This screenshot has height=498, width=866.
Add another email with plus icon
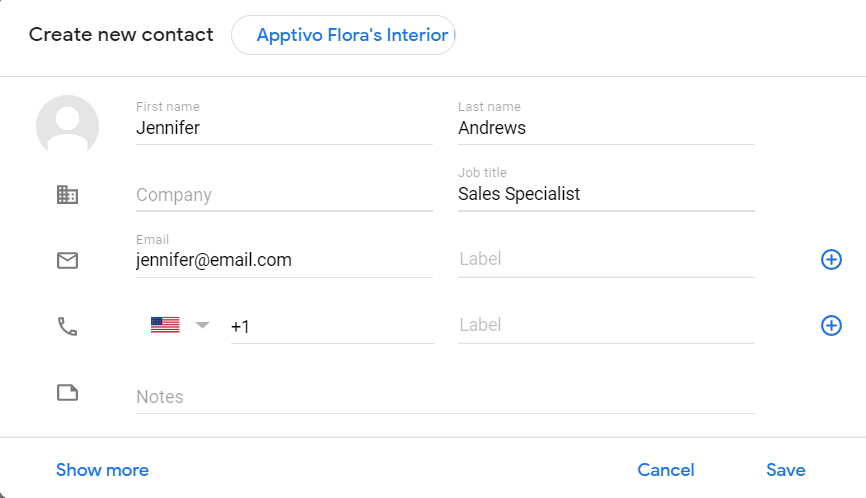click(x=831, y=260)
